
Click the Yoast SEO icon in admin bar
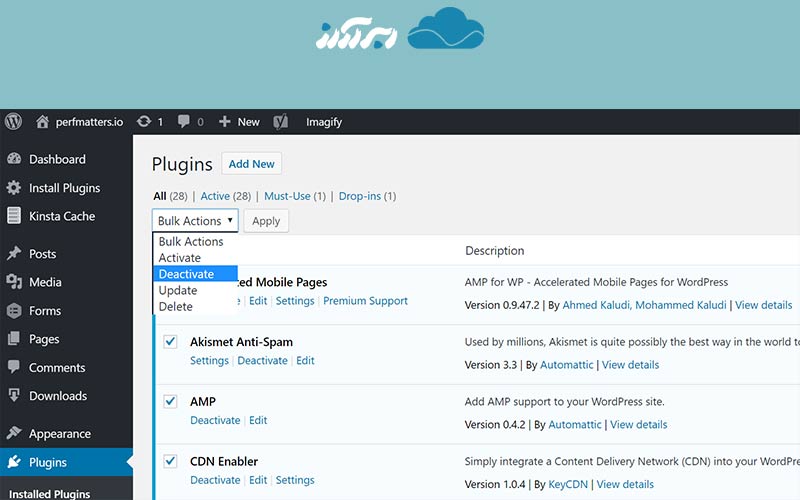coord(281,122)
